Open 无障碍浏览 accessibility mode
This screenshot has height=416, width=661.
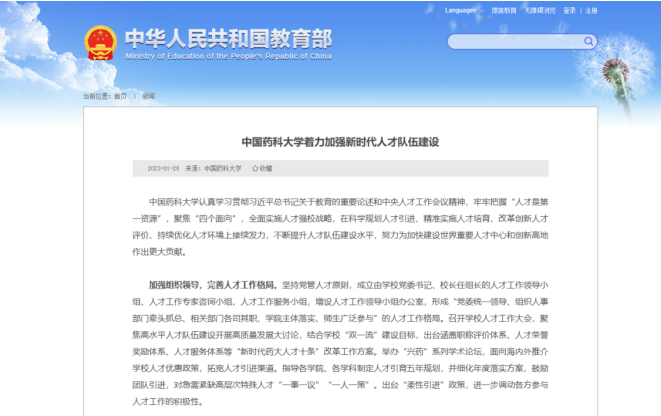coord(540,10)
